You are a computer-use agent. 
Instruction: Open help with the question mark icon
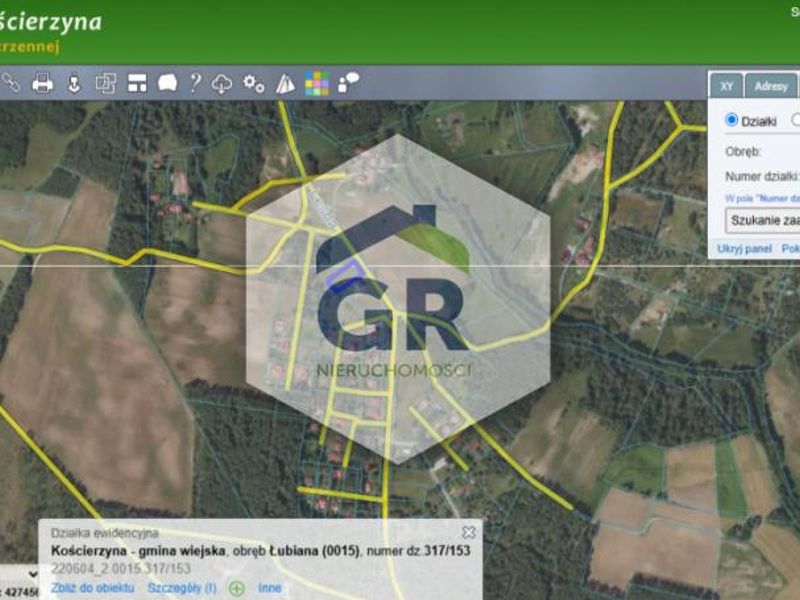(195, 83)
